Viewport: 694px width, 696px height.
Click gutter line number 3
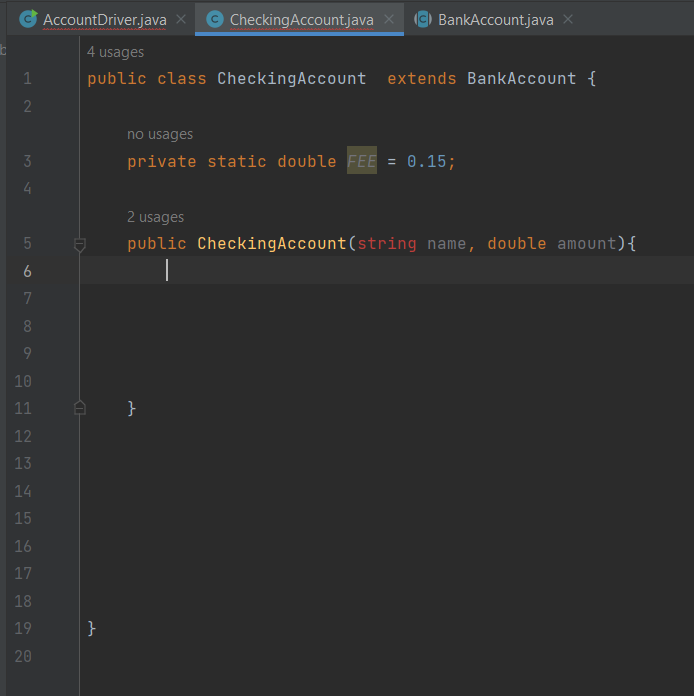pos(28,161)
